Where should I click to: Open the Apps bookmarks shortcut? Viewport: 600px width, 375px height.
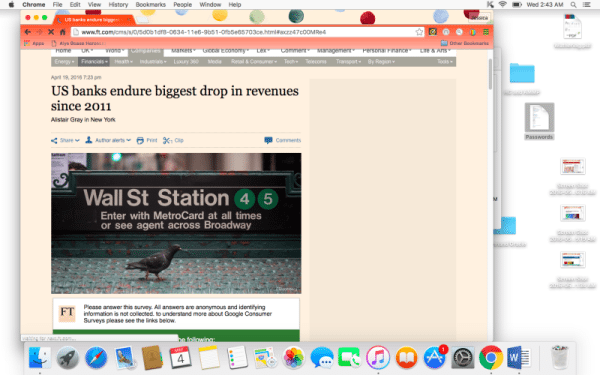(x=34, y=43)
